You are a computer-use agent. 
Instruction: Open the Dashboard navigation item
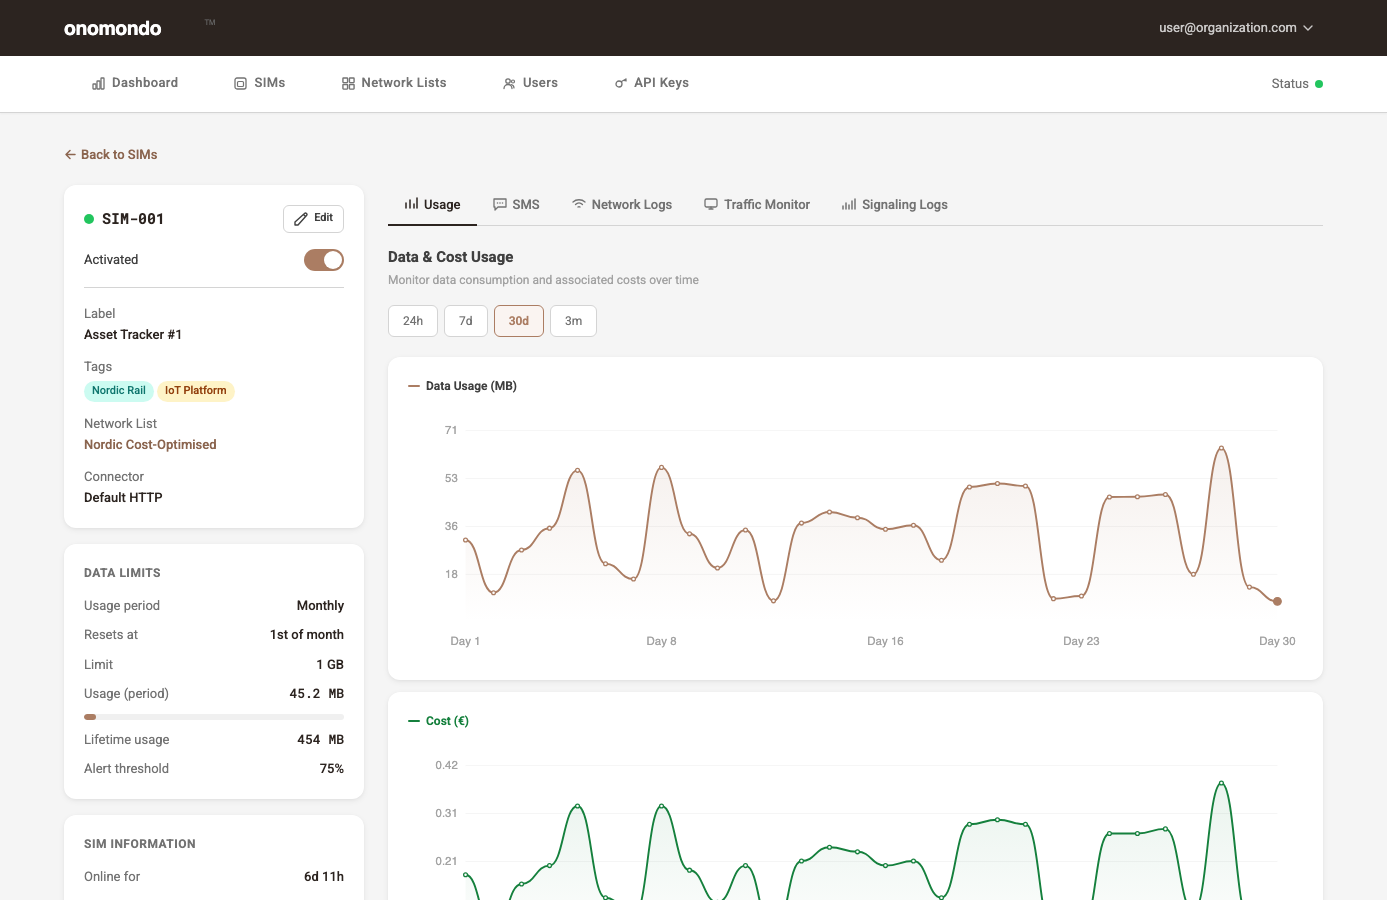tap(135, 83)
